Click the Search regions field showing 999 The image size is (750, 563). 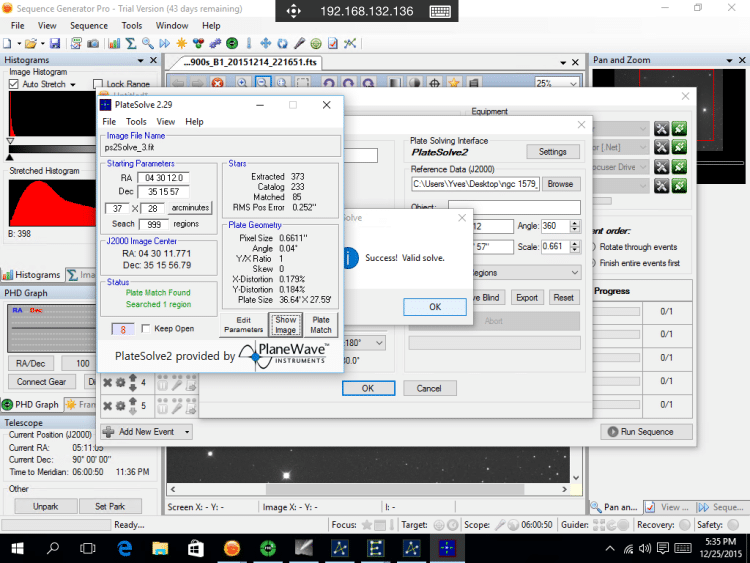coord(154,224)
